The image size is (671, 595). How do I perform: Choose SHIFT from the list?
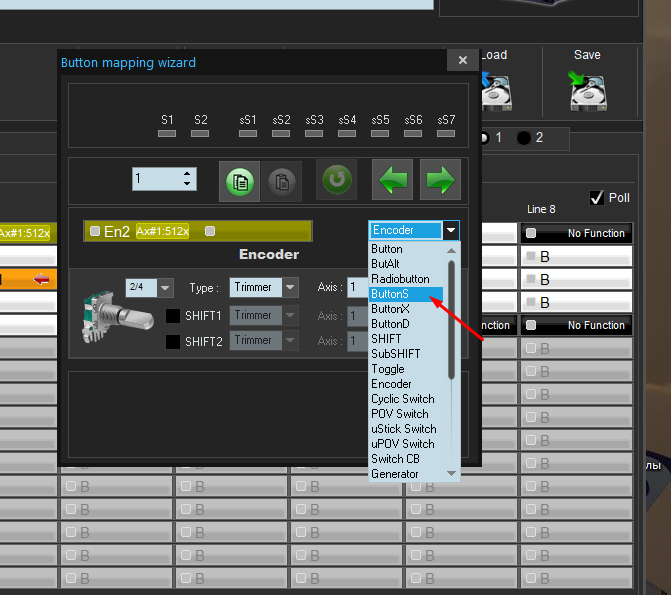[406, 339]
